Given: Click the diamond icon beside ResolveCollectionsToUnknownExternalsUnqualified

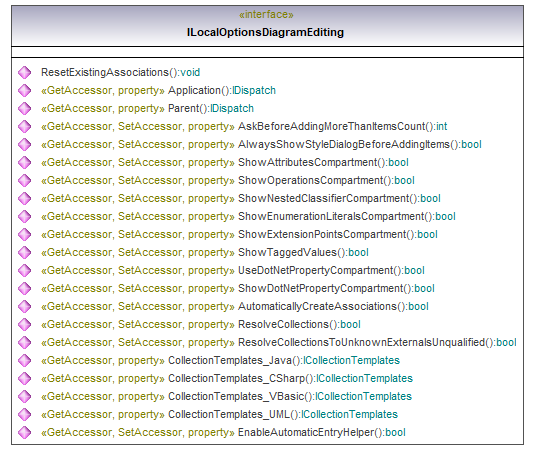Looking at the screenshot, I should (x=25, y=342).
